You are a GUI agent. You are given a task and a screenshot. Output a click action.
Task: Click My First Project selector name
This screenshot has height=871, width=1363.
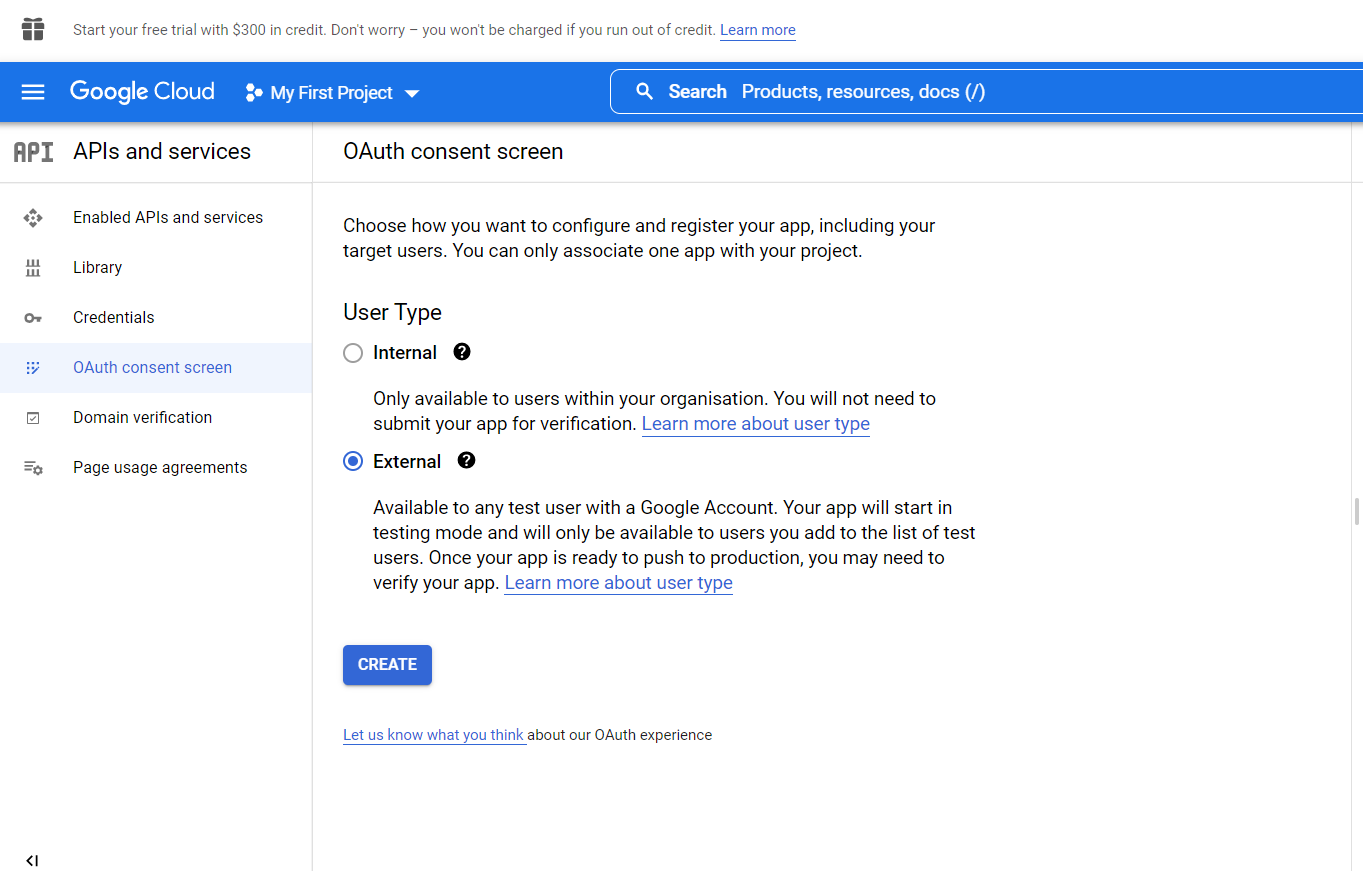point(332,93)
